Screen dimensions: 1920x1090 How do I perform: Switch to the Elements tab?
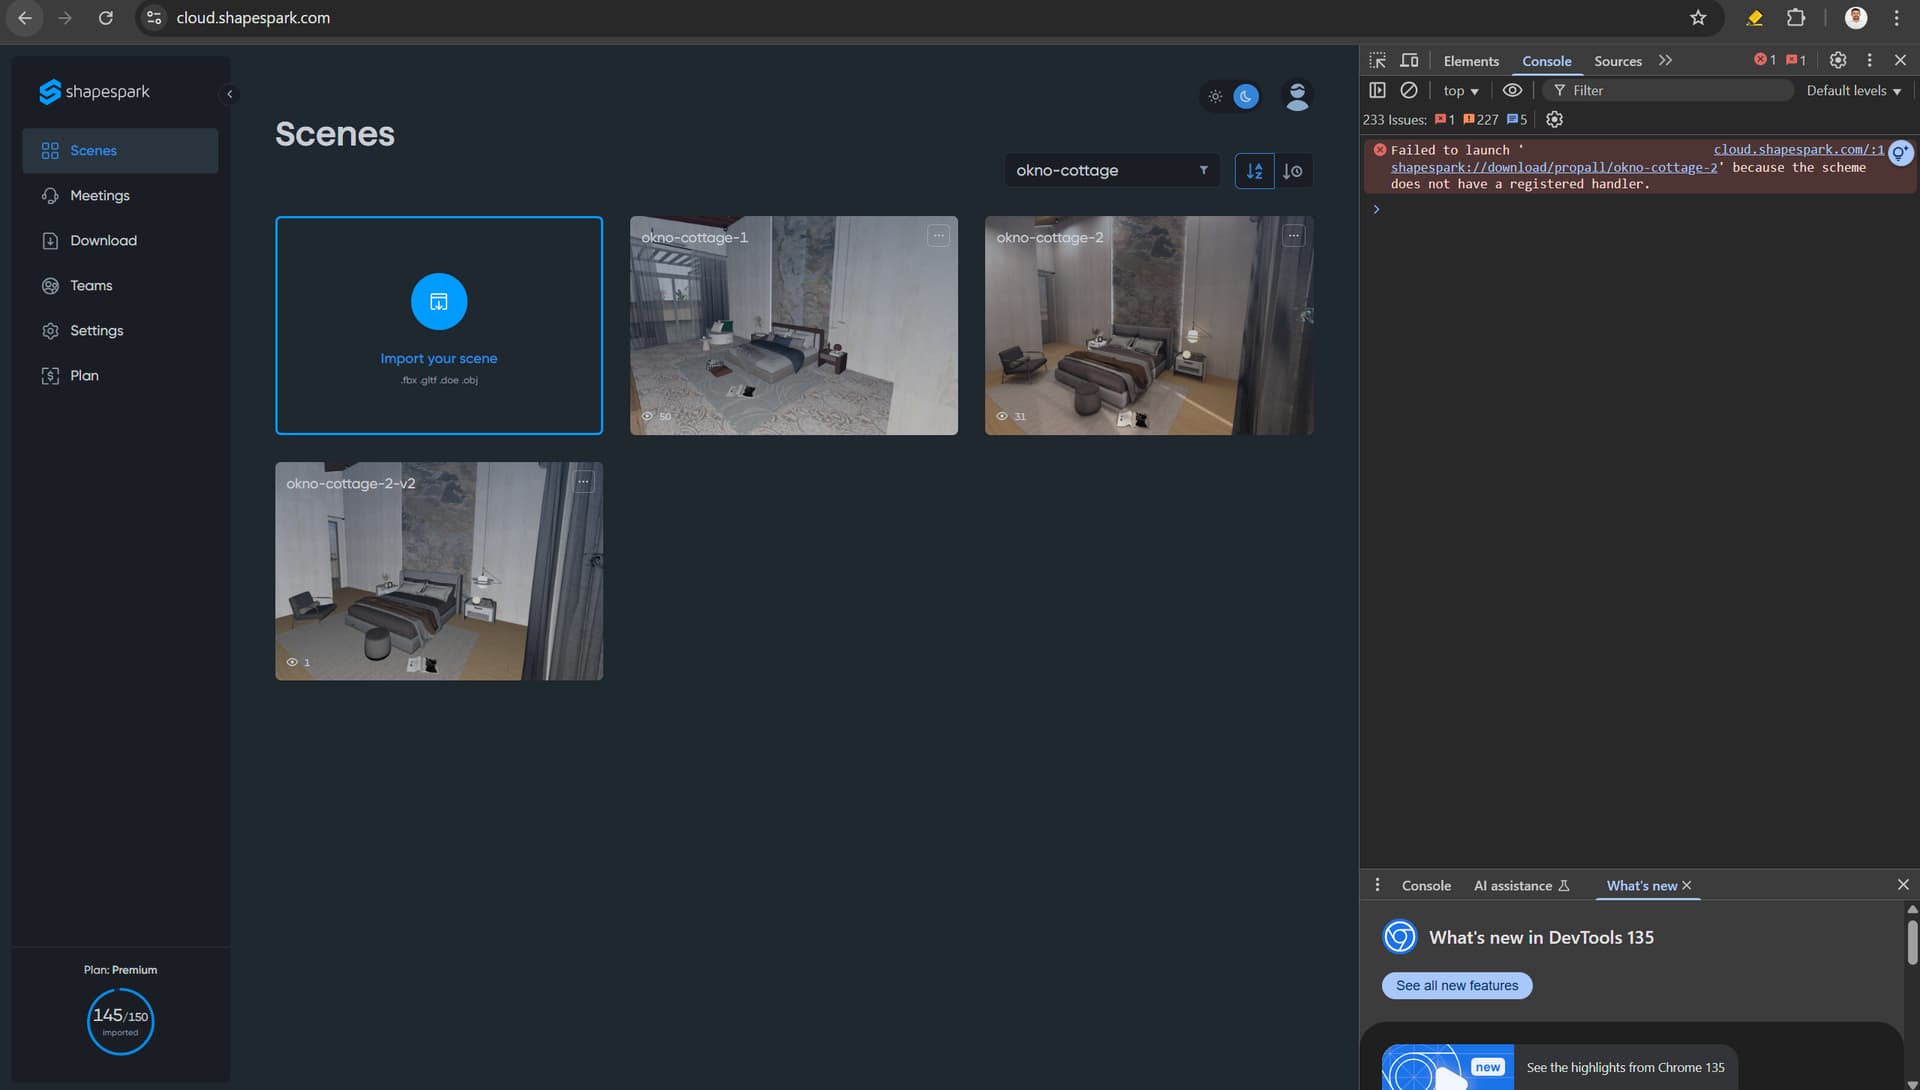(x=1470, y=61)
